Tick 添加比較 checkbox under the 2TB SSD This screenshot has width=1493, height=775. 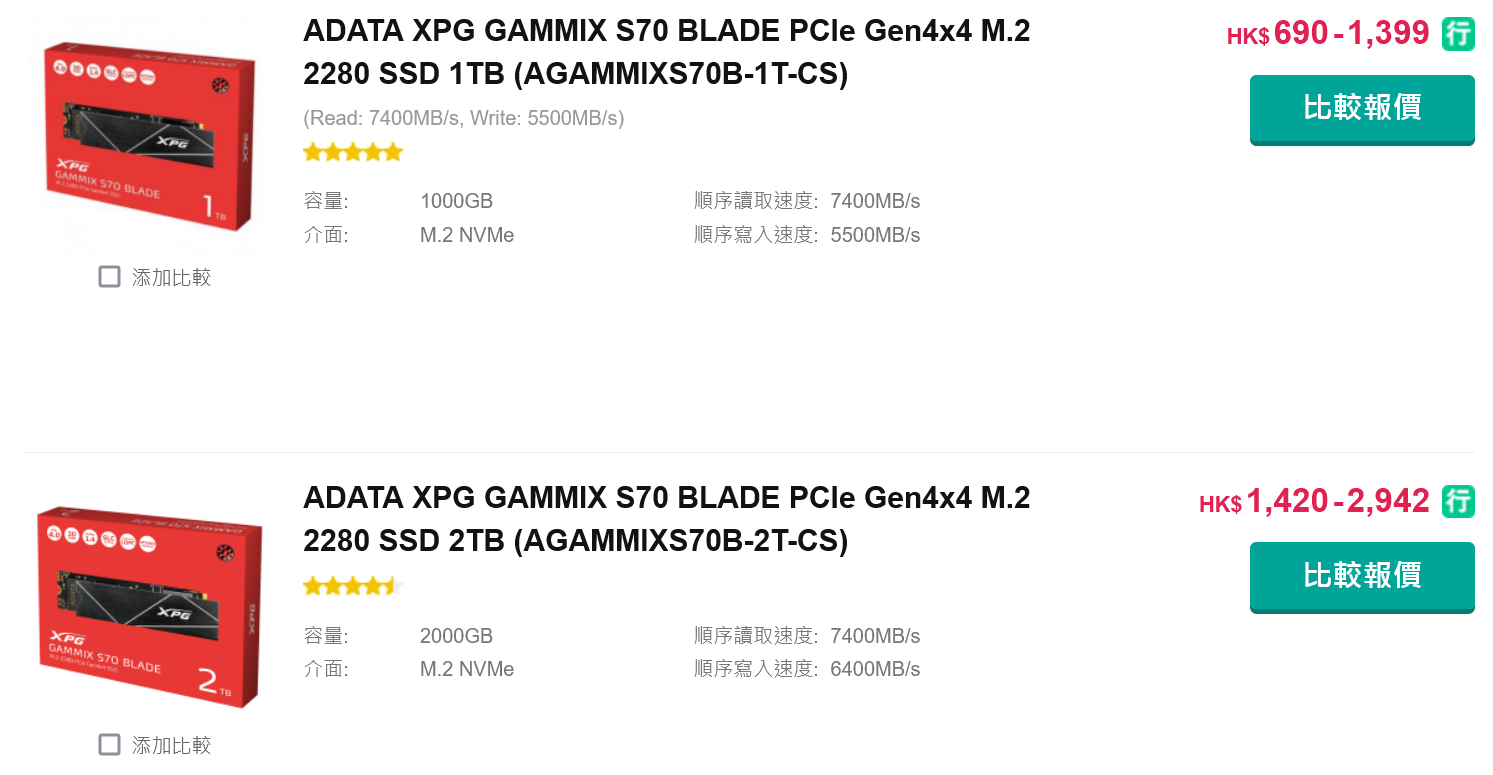point(110,745)
